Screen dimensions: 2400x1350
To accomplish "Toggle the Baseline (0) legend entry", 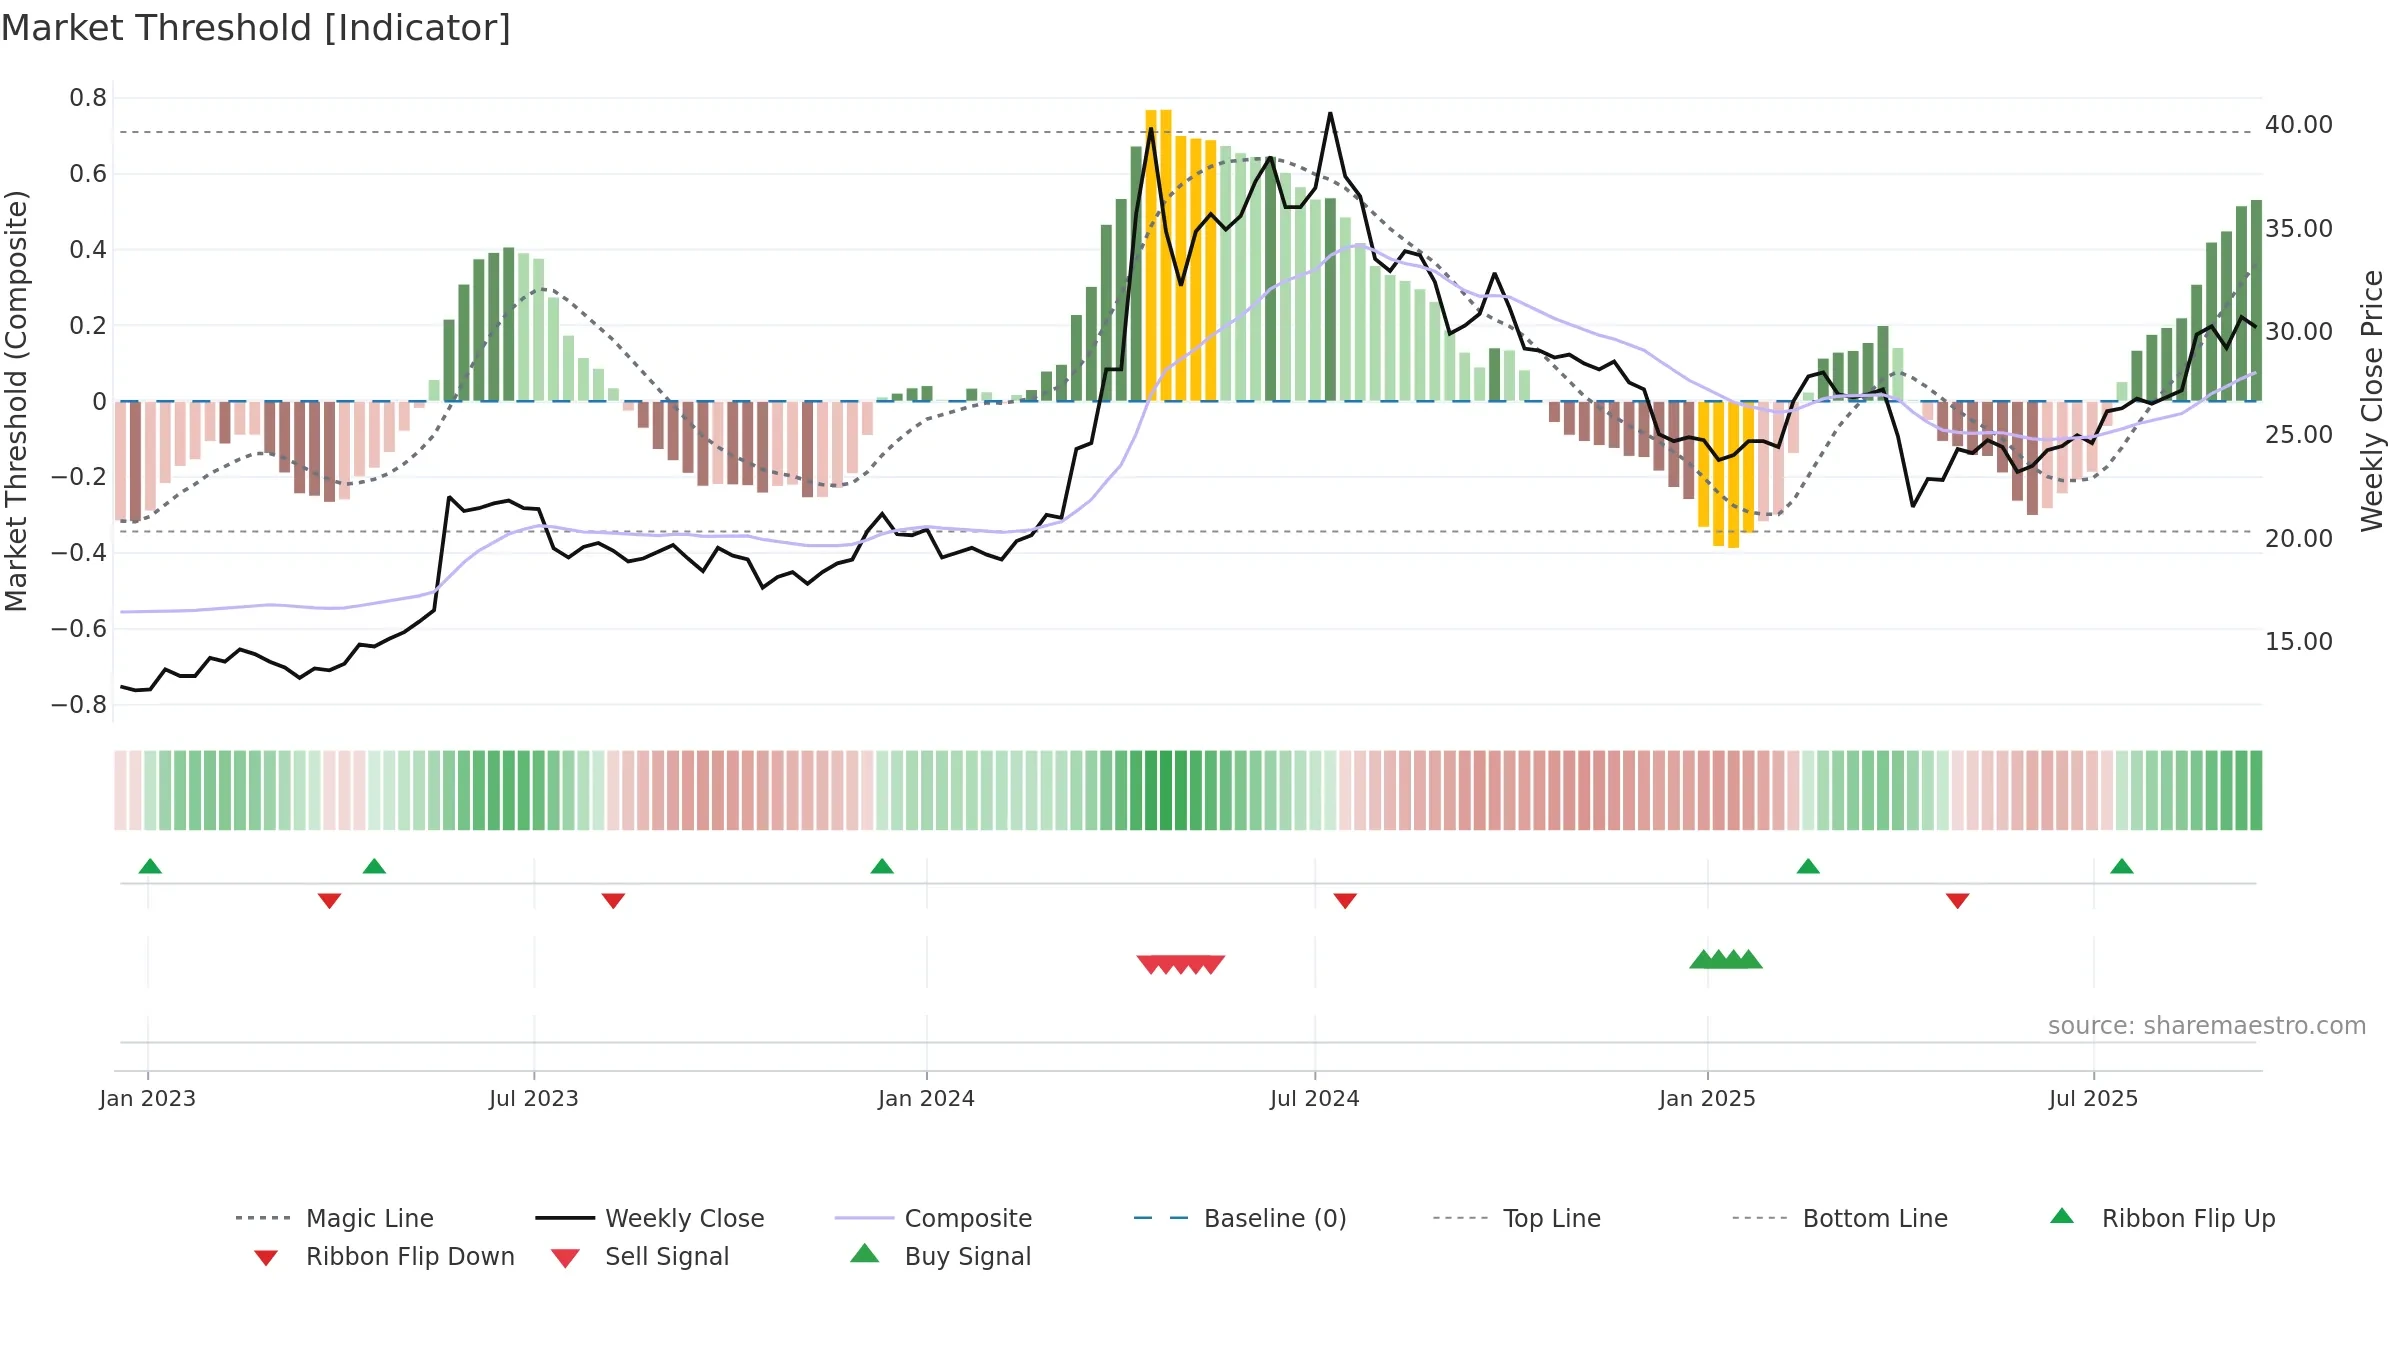I will click(1240, 1218).
